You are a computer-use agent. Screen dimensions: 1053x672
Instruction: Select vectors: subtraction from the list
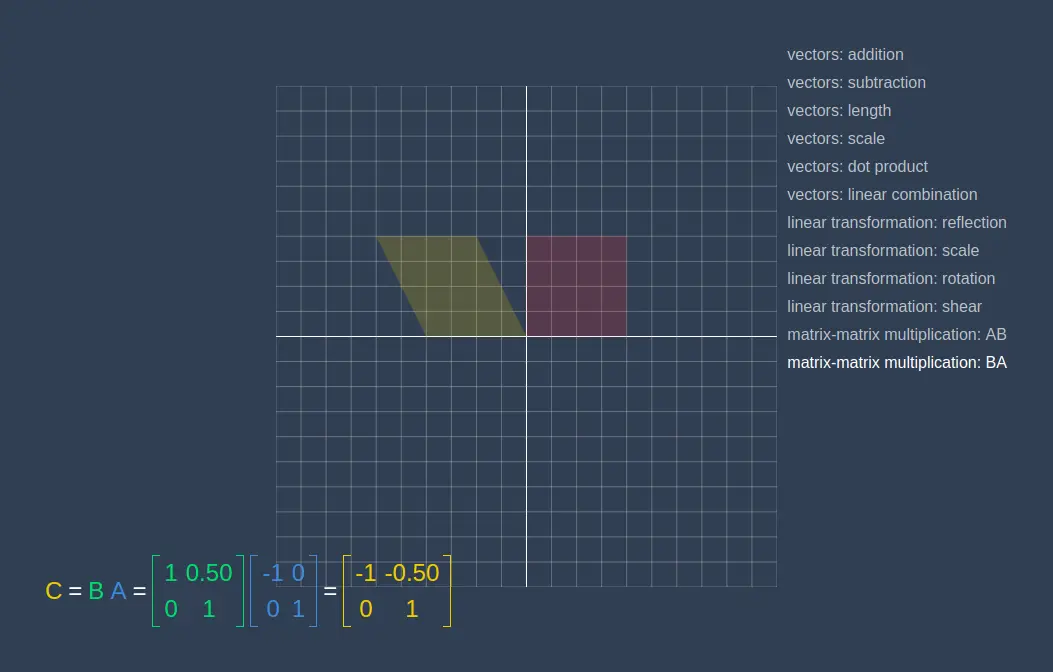pyautogui.click(x=856, y=83)
